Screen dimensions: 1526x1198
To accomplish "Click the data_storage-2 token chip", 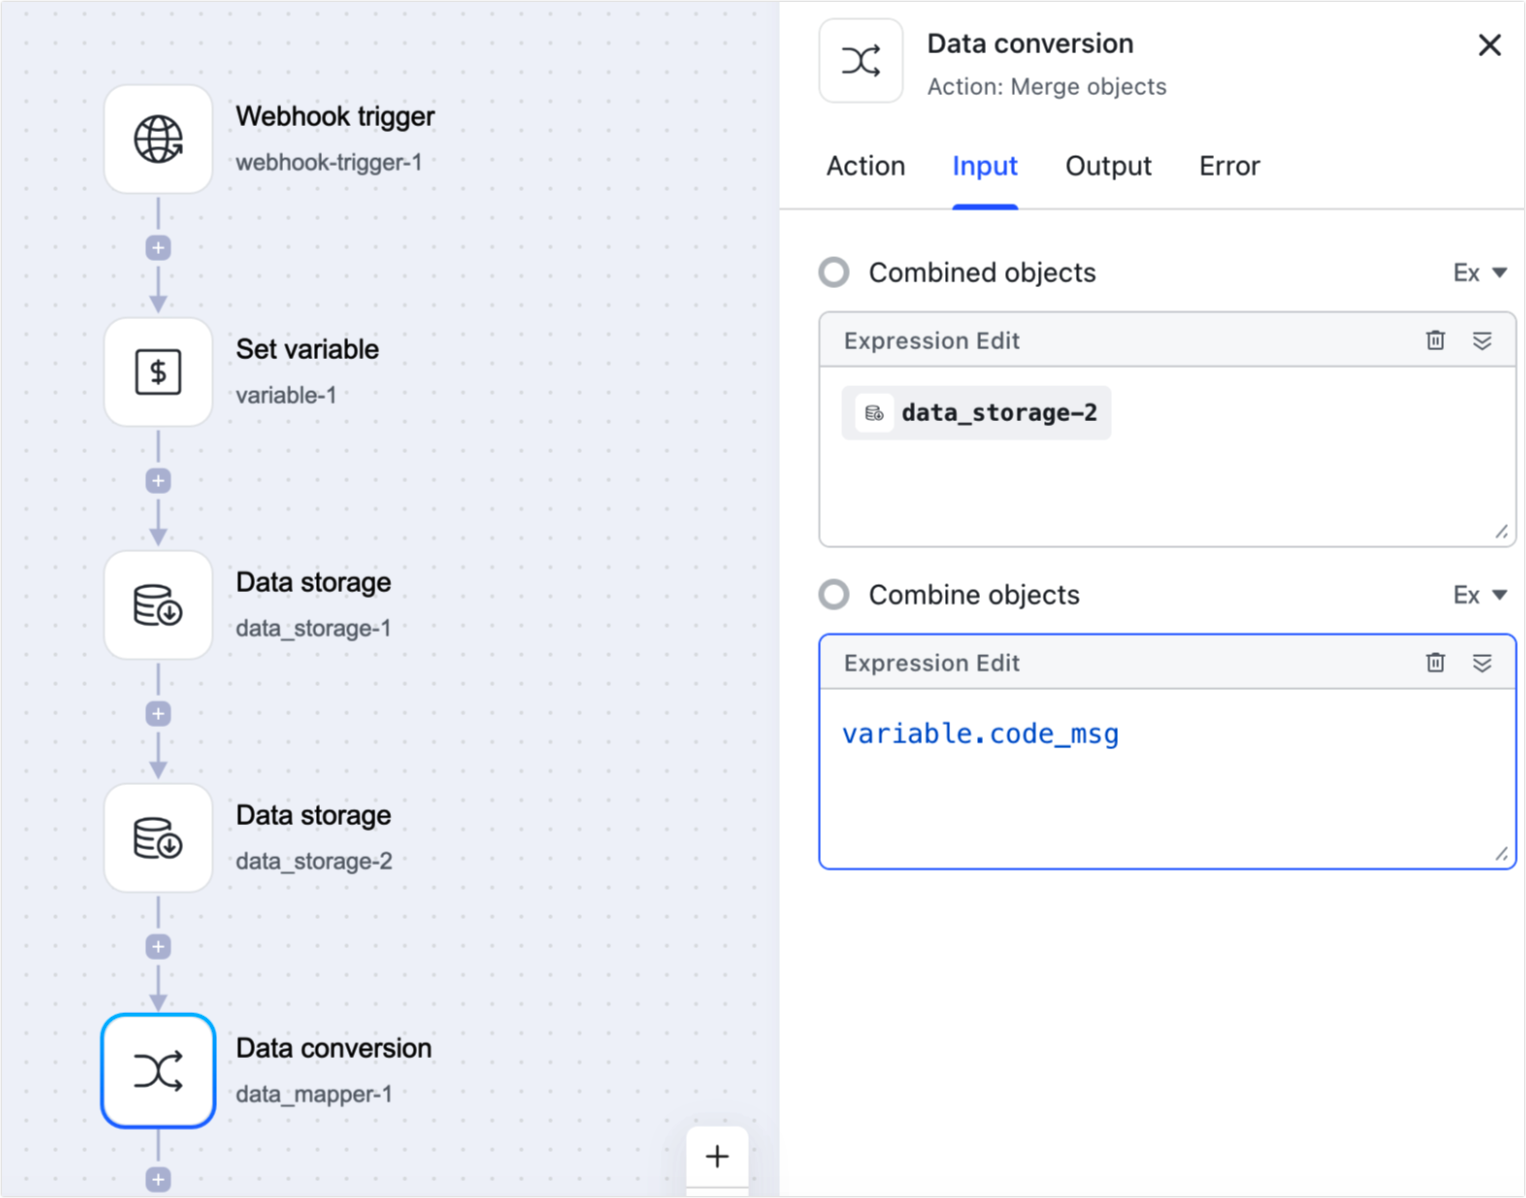I will [975, 412].
